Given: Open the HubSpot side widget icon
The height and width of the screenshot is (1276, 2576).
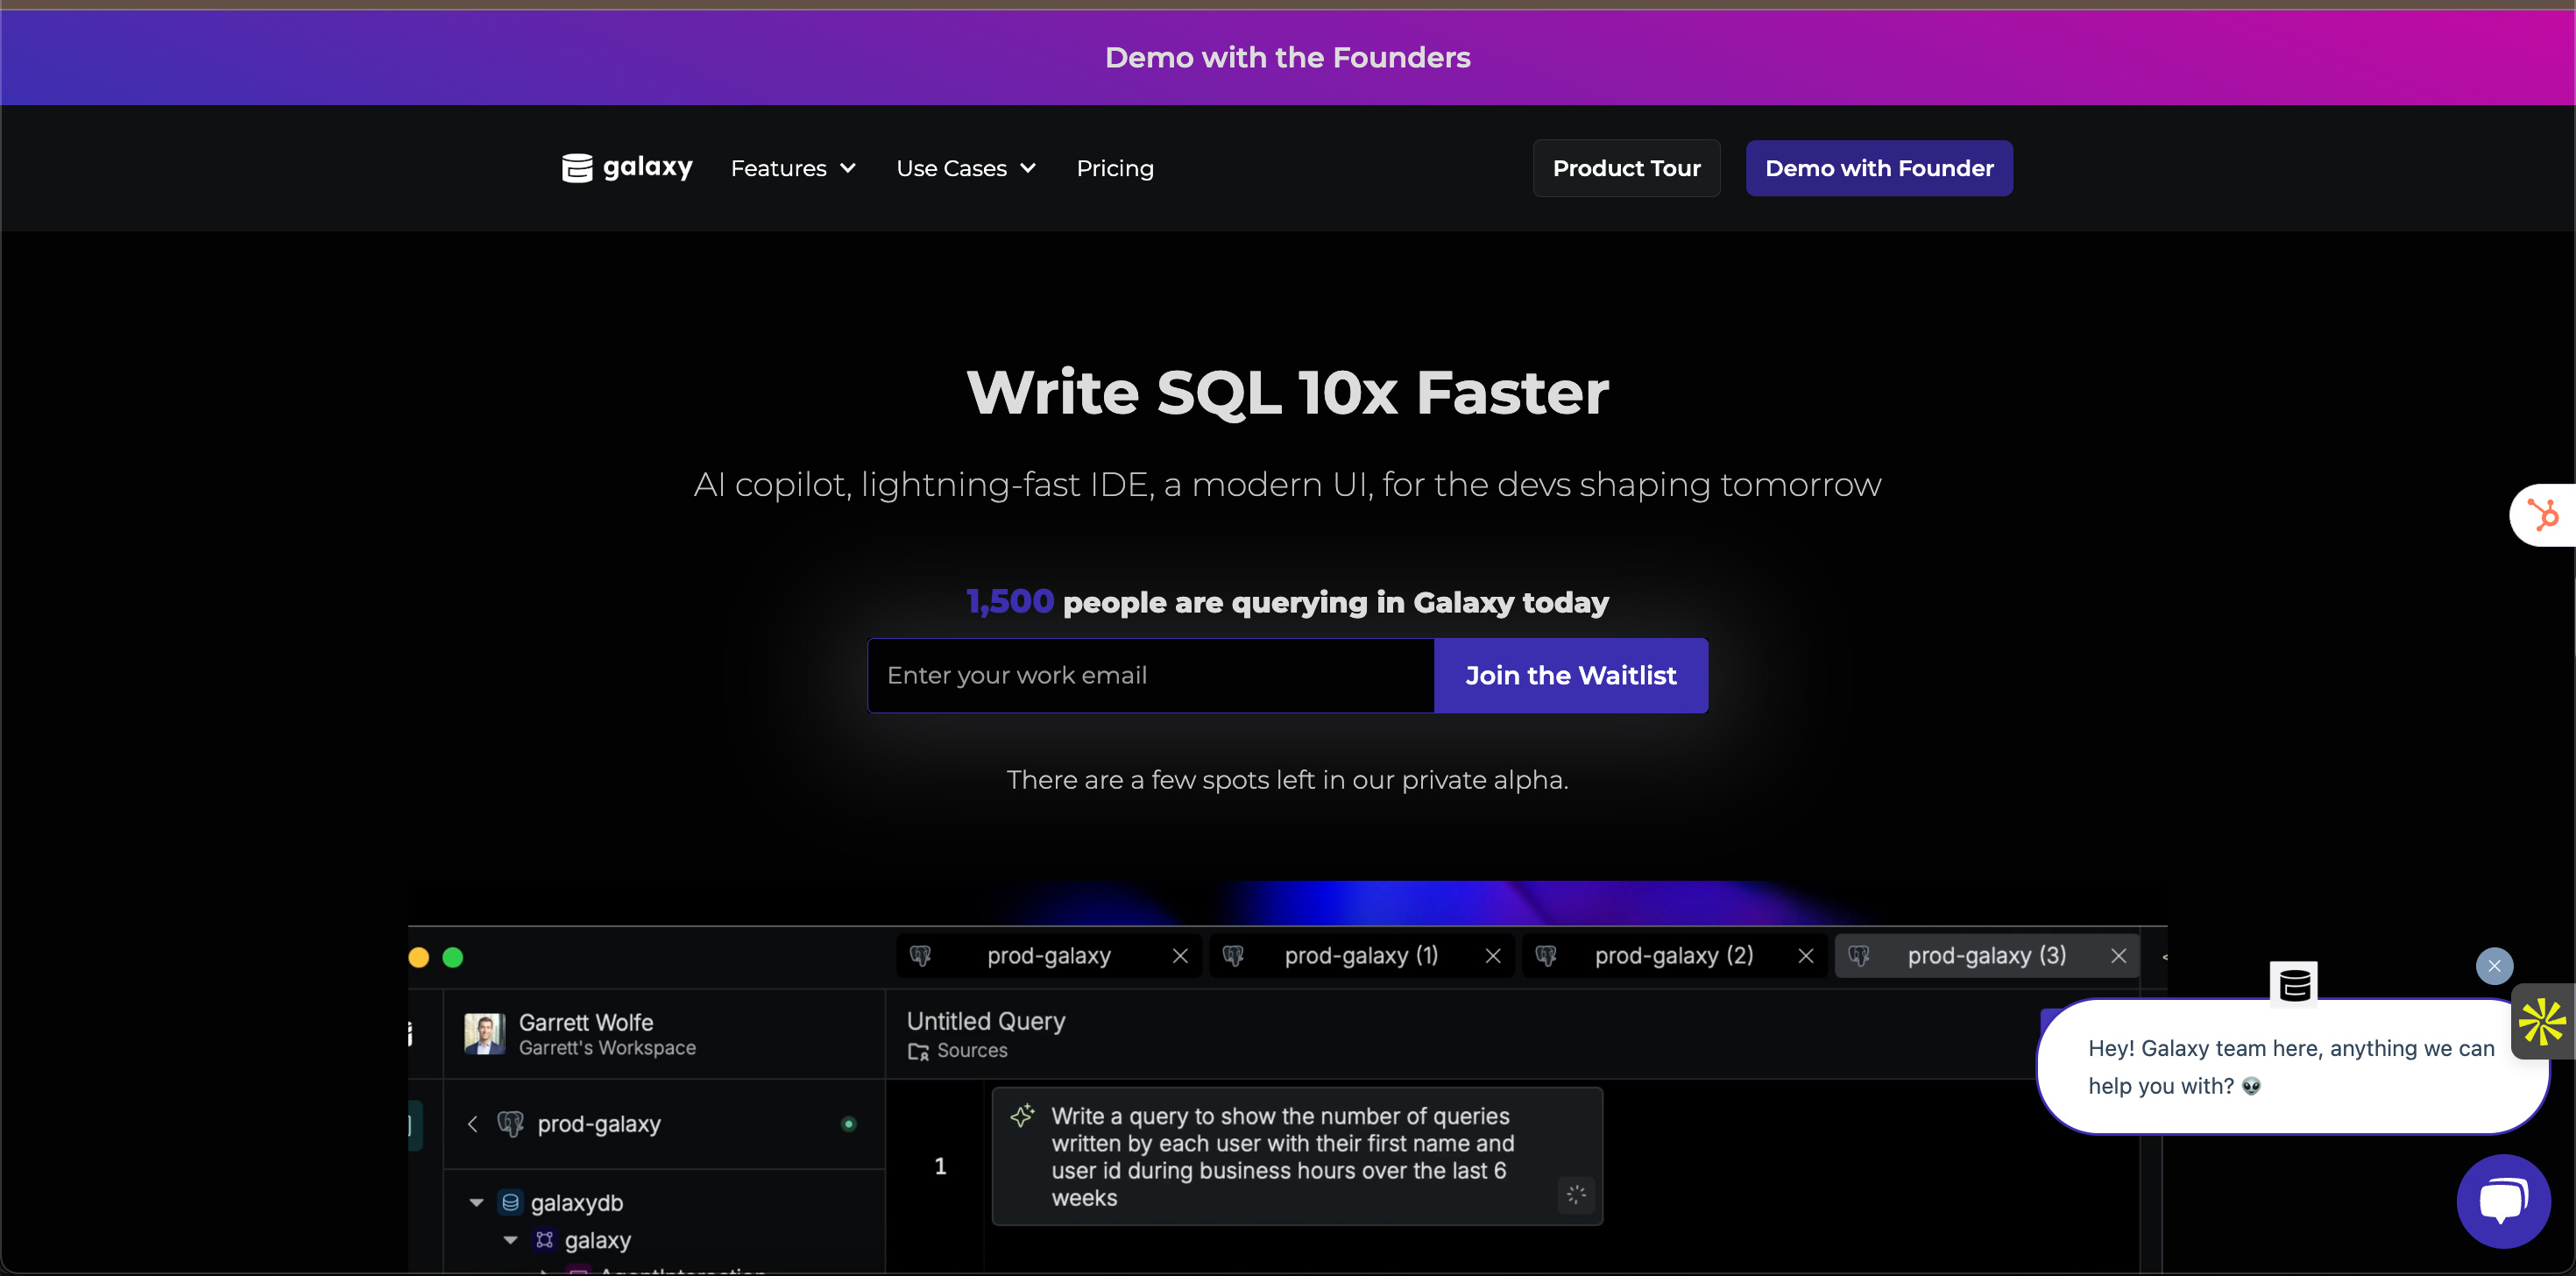Looking at the screenshot, I should [2543, 515].
